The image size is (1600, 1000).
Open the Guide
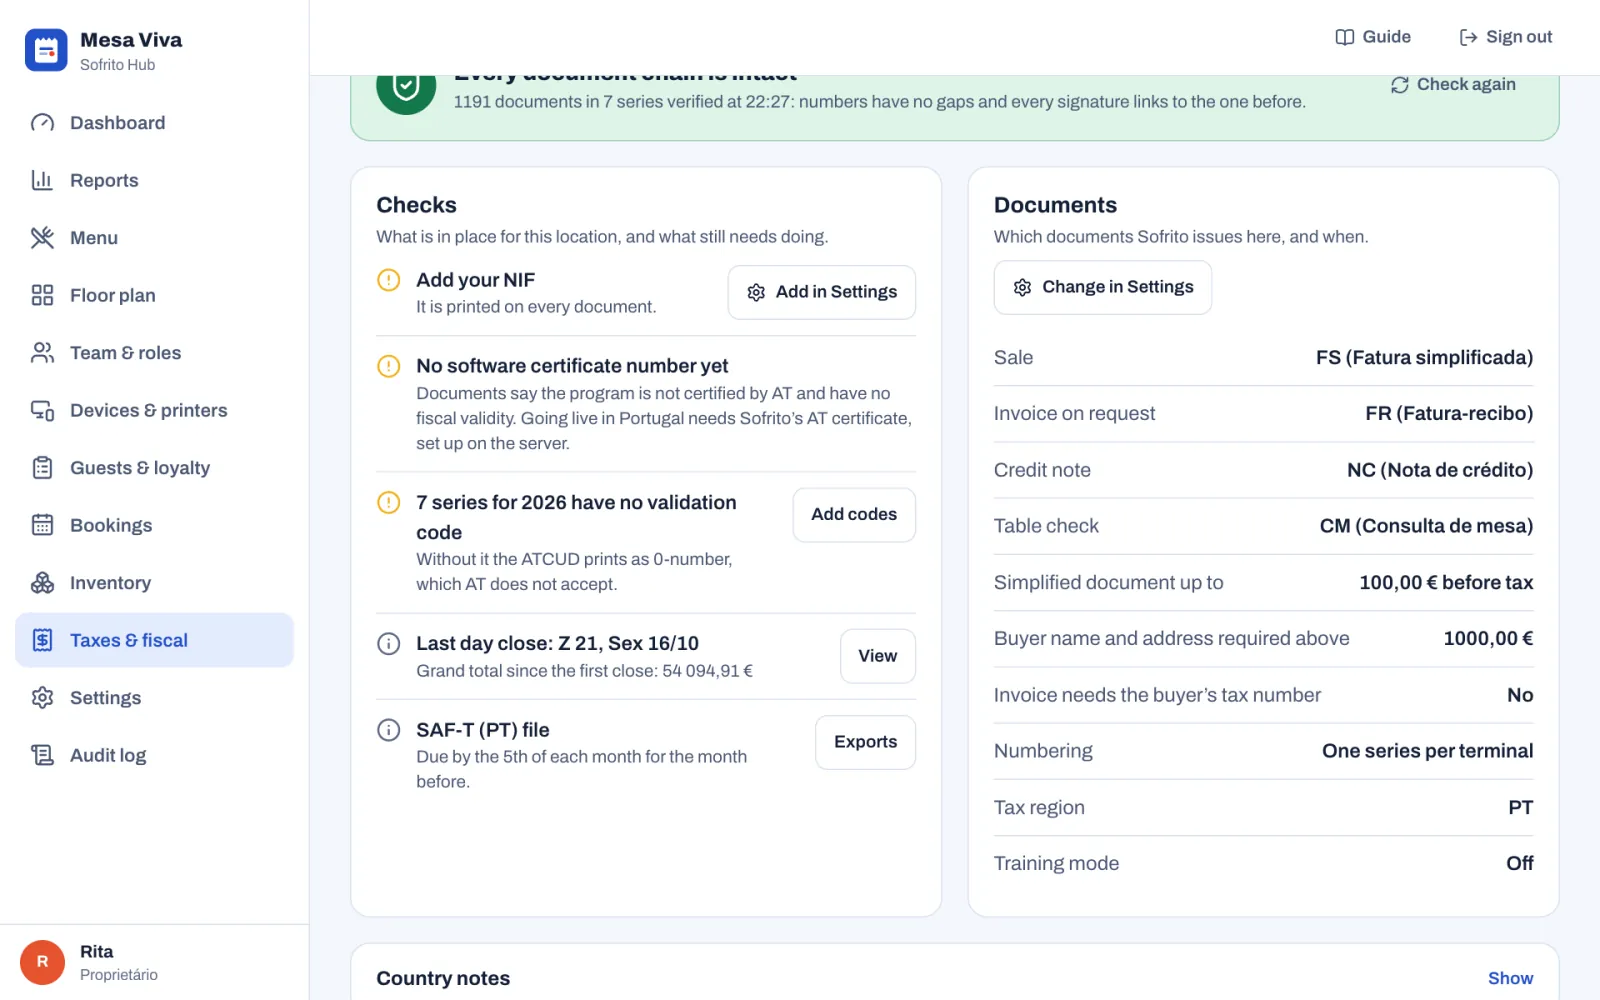click(x=1373, y=37)
